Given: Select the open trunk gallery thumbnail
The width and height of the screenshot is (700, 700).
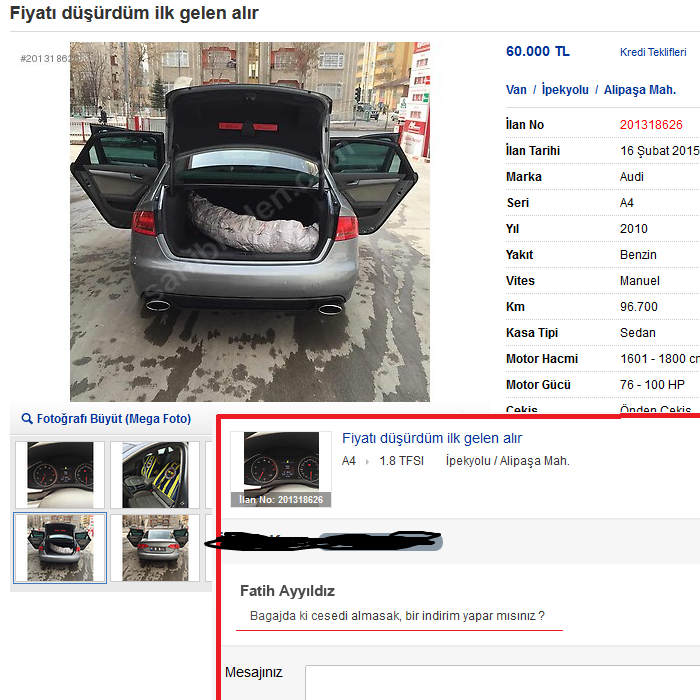Looking at the screenshot, I should [60, 548].
